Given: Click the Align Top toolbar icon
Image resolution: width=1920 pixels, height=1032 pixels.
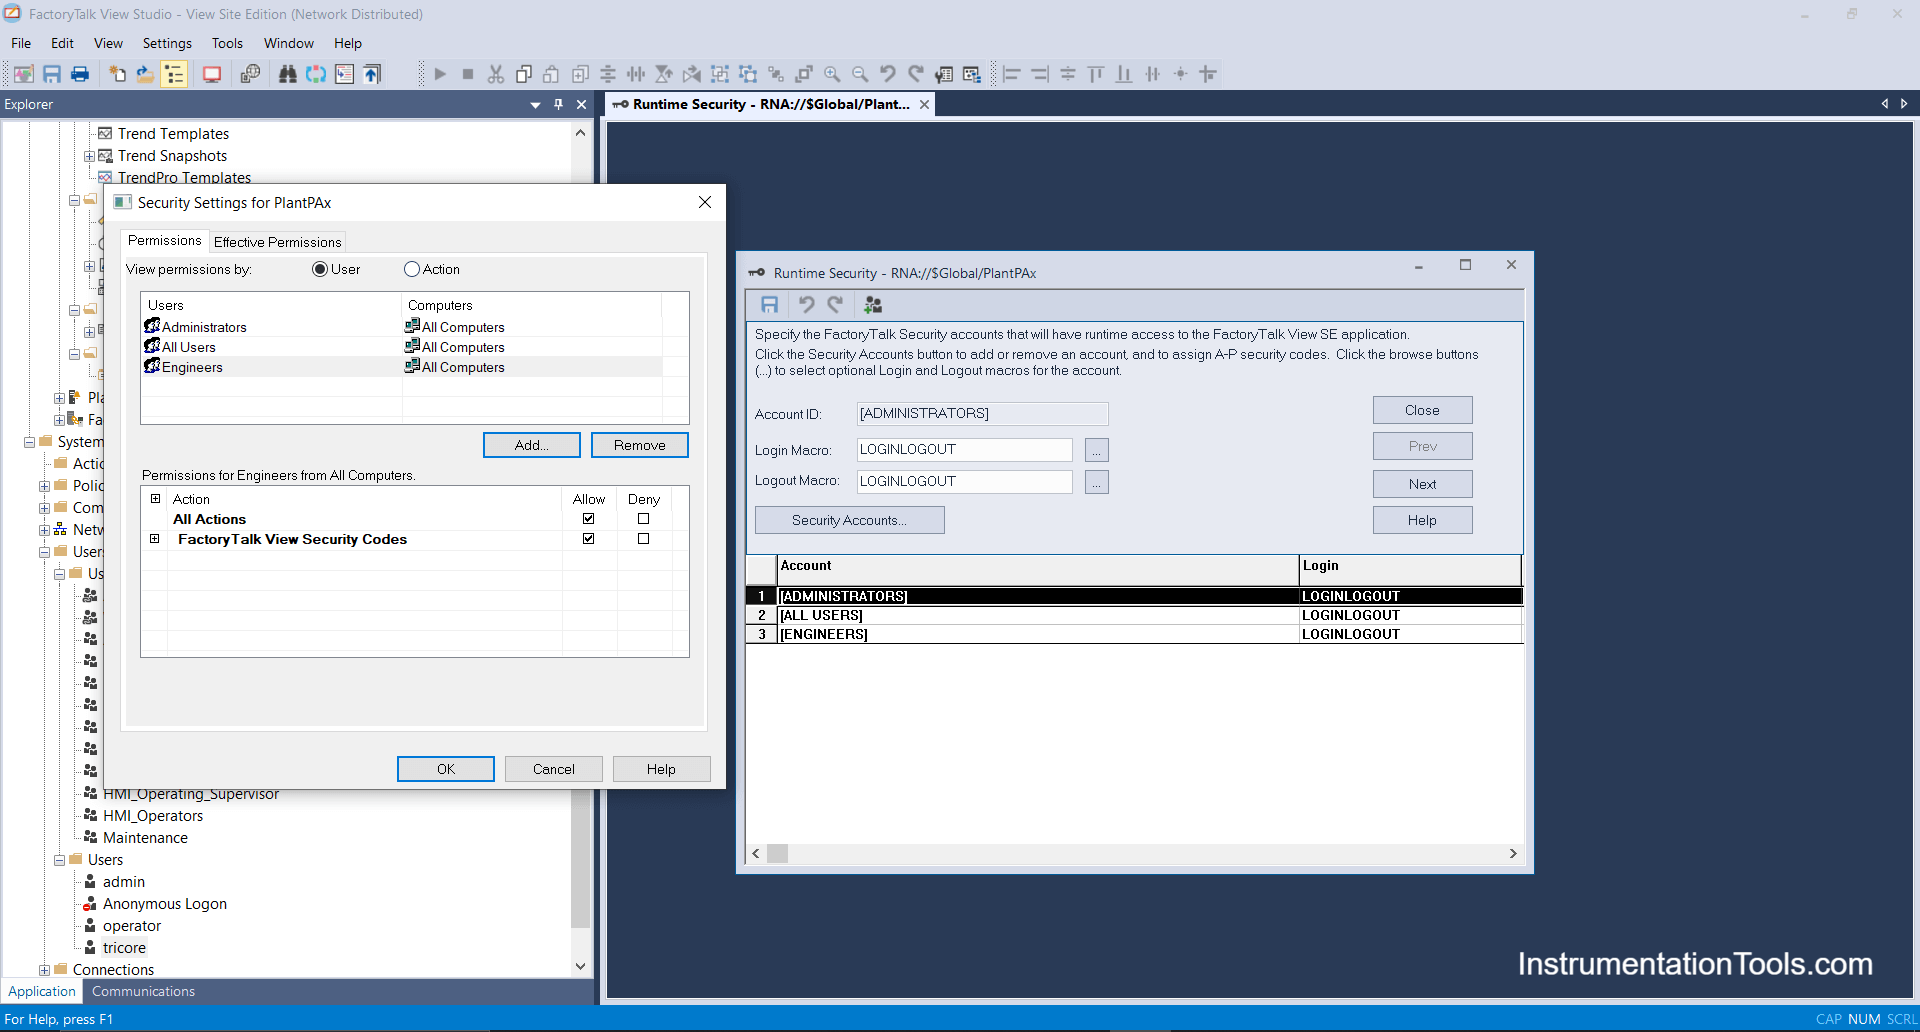Looking at the screenshot, I should click(x=1096, y=74).
